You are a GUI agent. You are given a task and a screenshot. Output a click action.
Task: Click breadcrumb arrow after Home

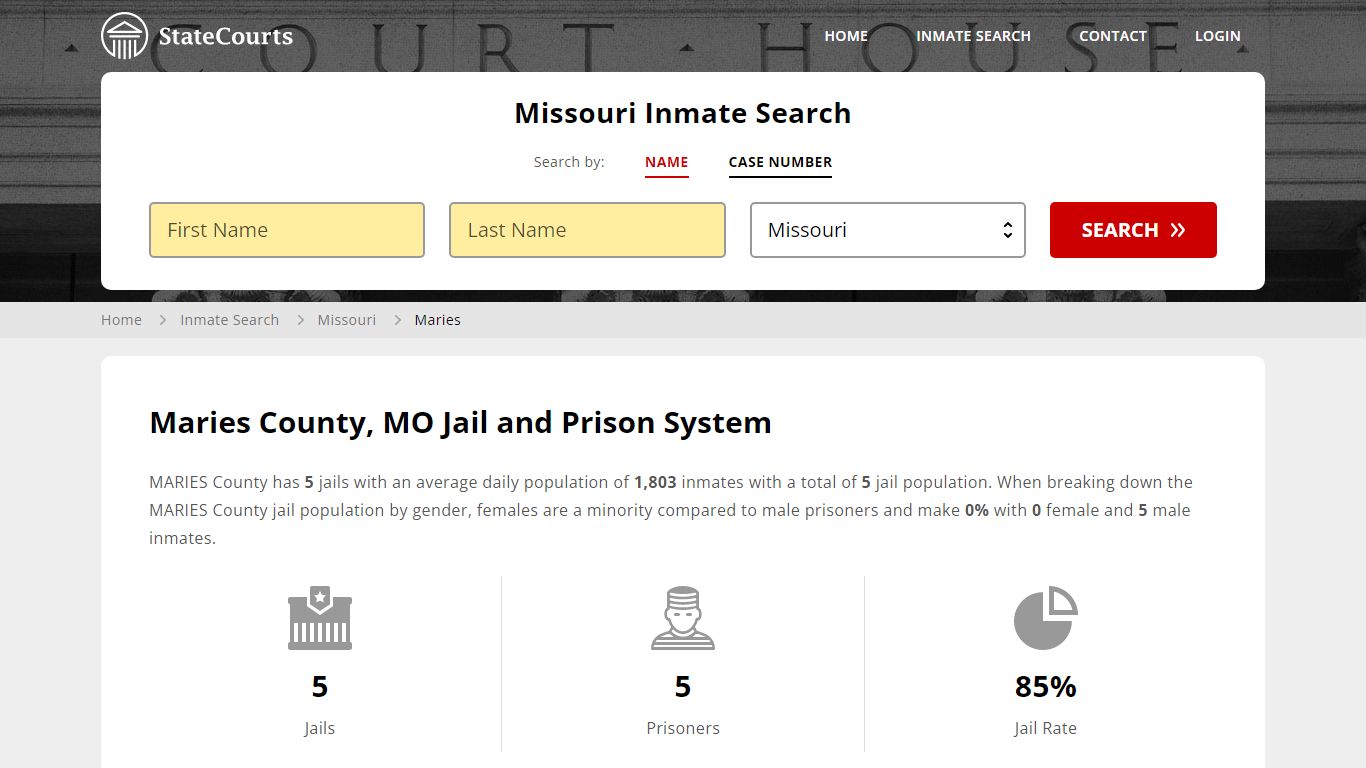tap(162, 320)
